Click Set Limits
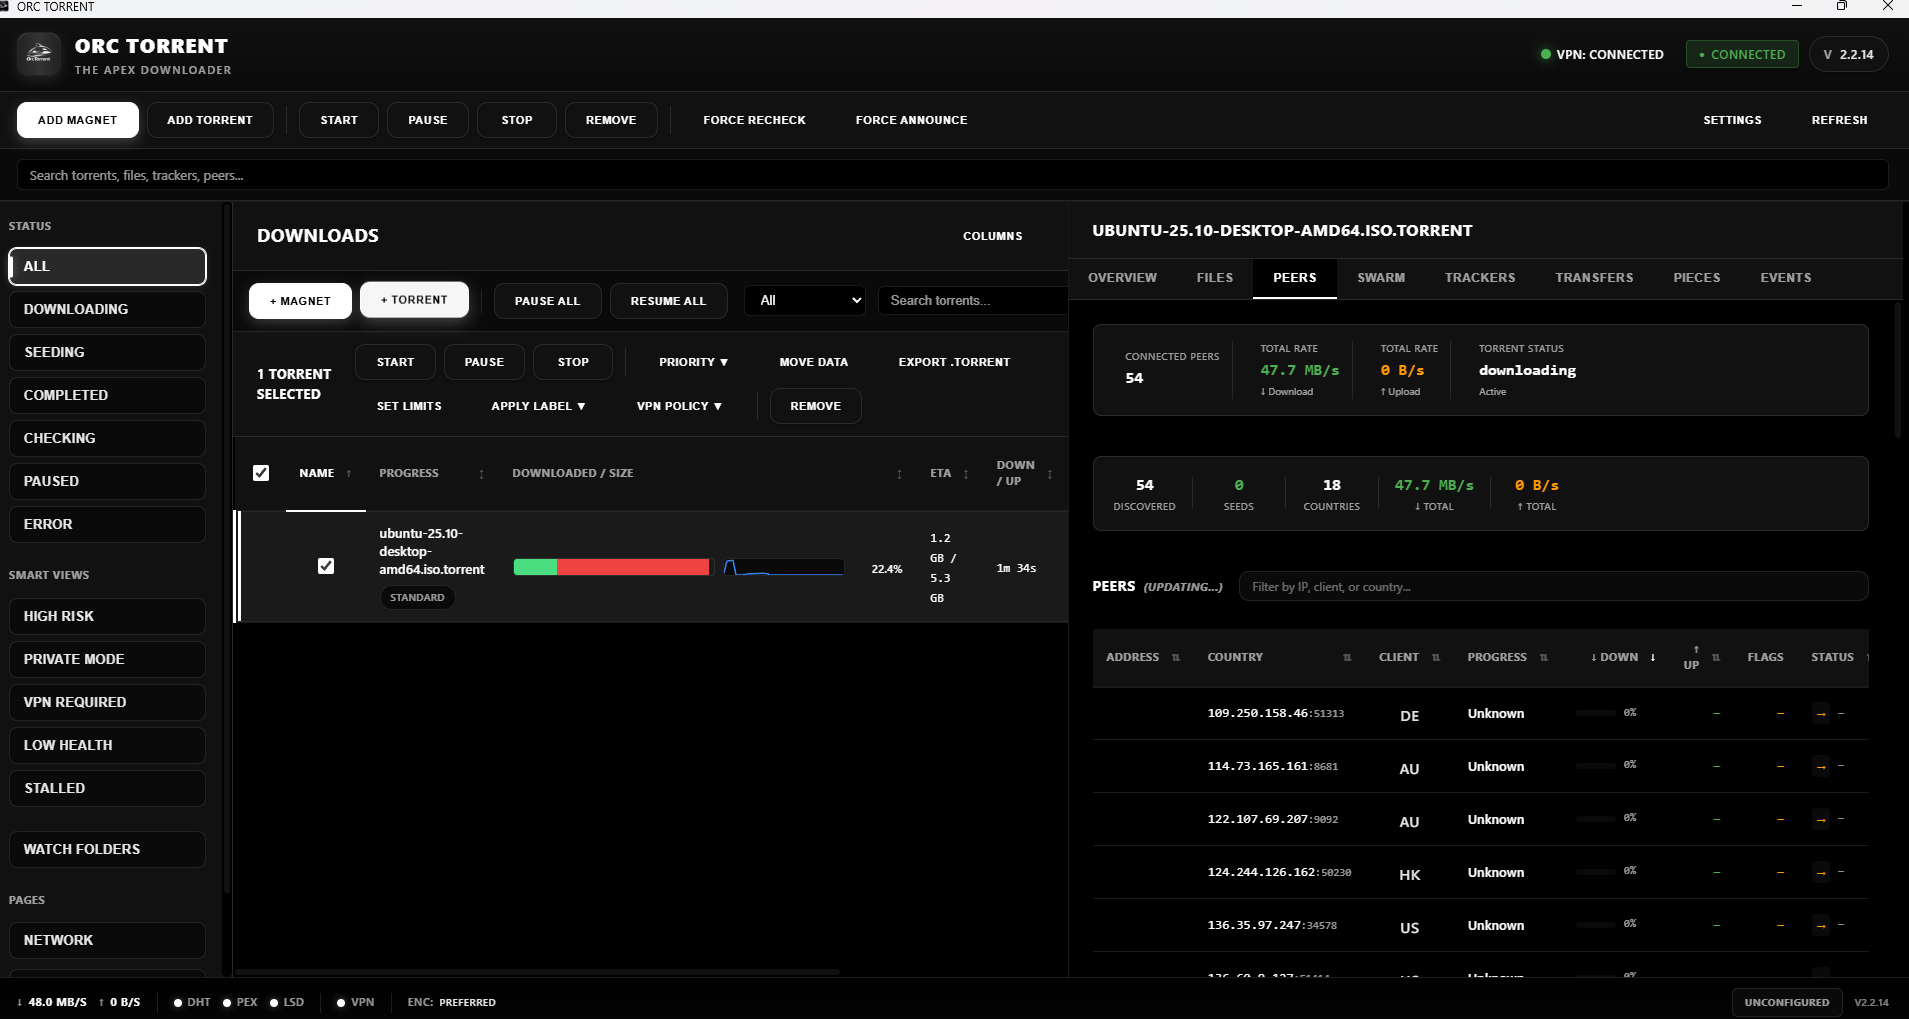This screenshot has height=1019, width=1909. click(x=409, y=406)
